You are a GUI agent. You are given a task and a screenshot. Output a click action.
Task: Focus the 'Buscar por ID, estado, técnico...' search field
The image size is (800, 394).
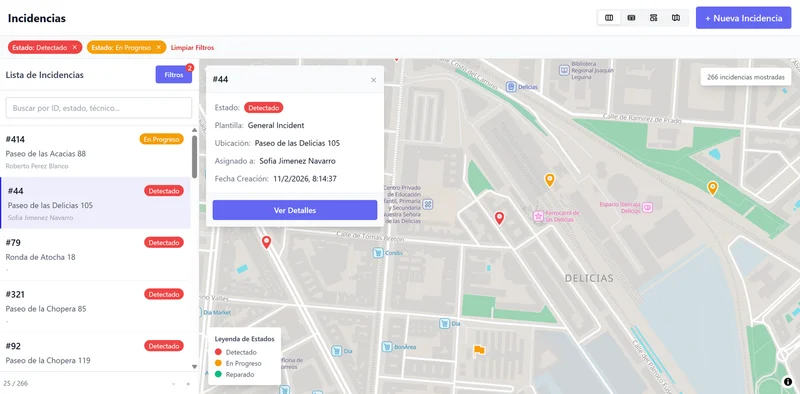click(98, 108)
